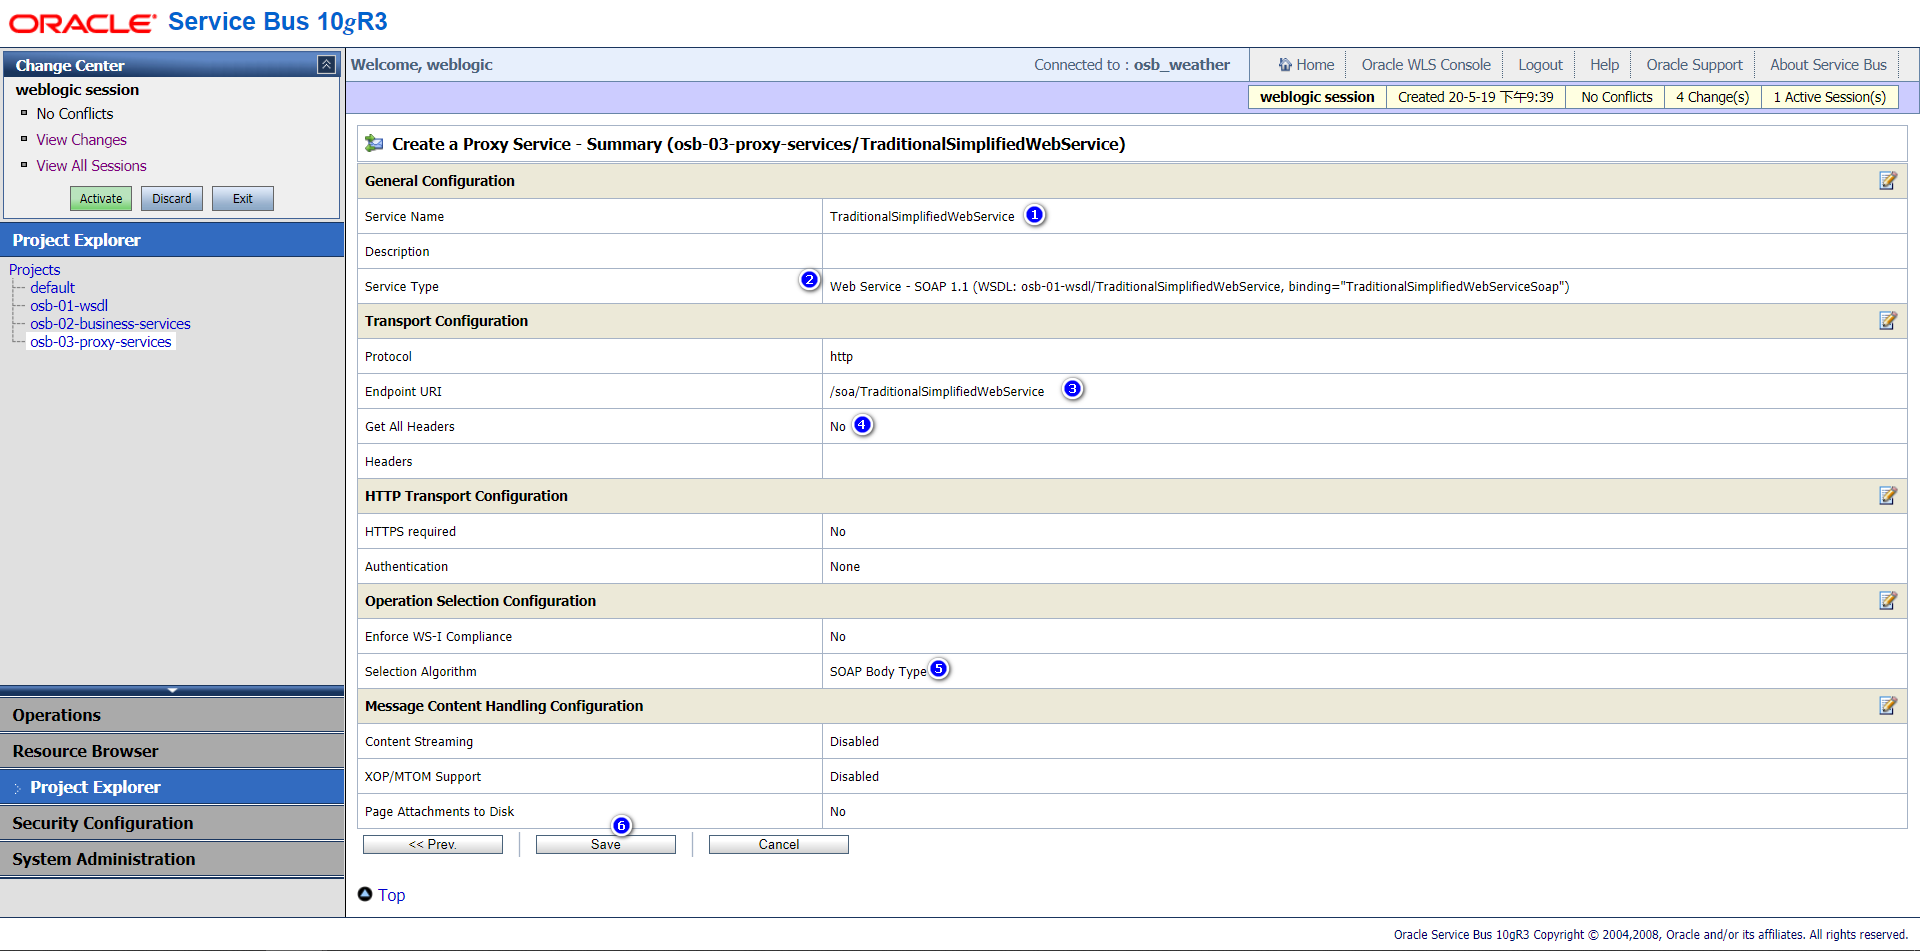
Task: Select the osb-02-business-services project
Action: 110,324
